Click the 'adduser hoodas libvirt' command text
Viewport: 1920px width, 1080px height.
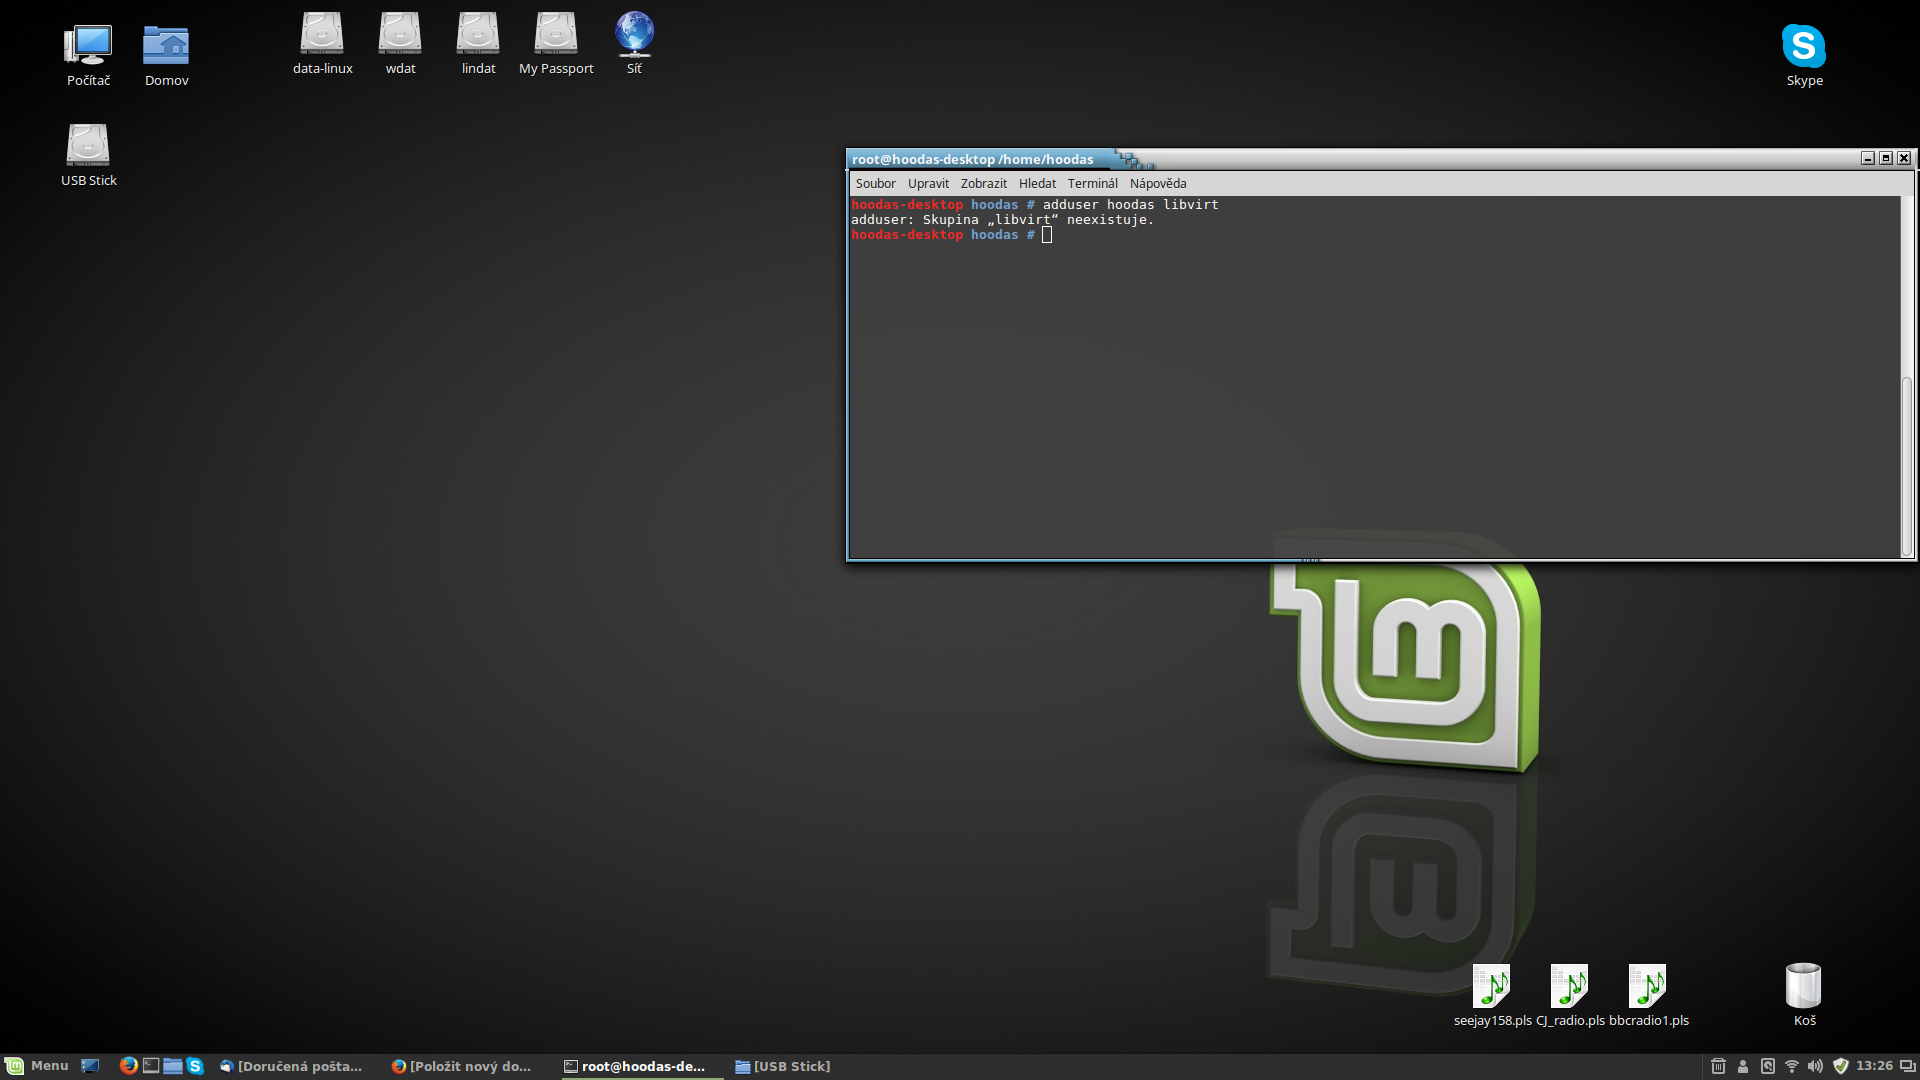tap(1131, 205)
